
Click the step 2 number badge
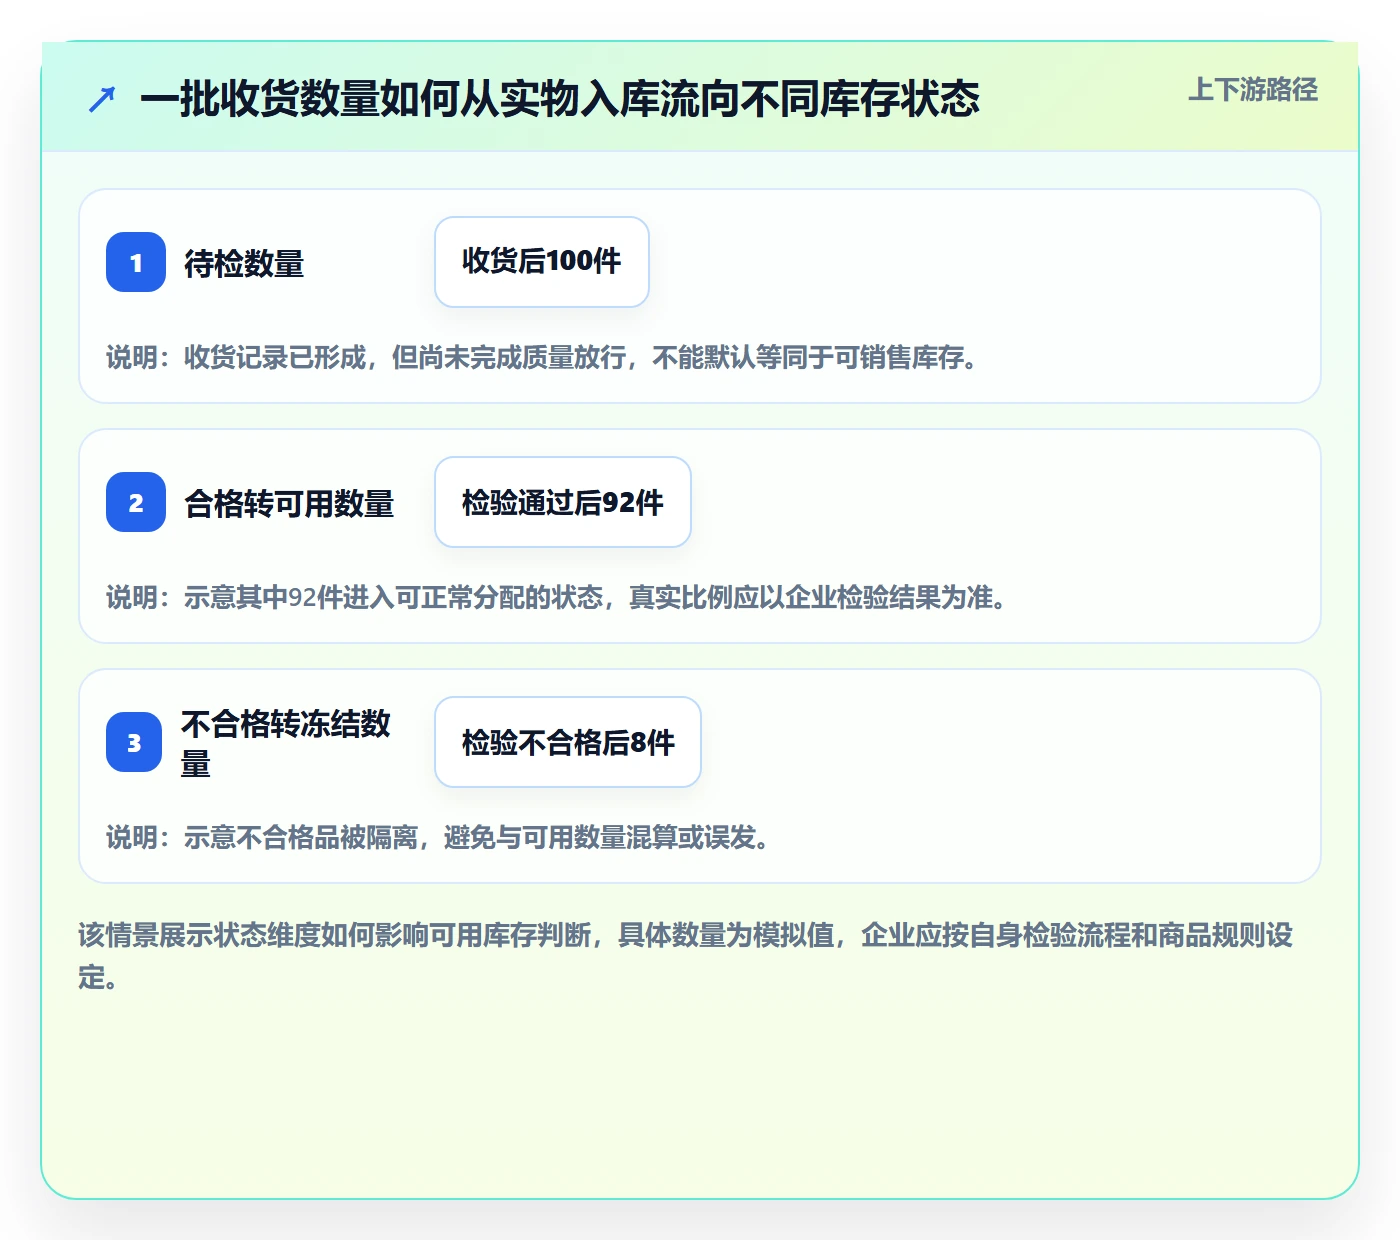(136, 502)
